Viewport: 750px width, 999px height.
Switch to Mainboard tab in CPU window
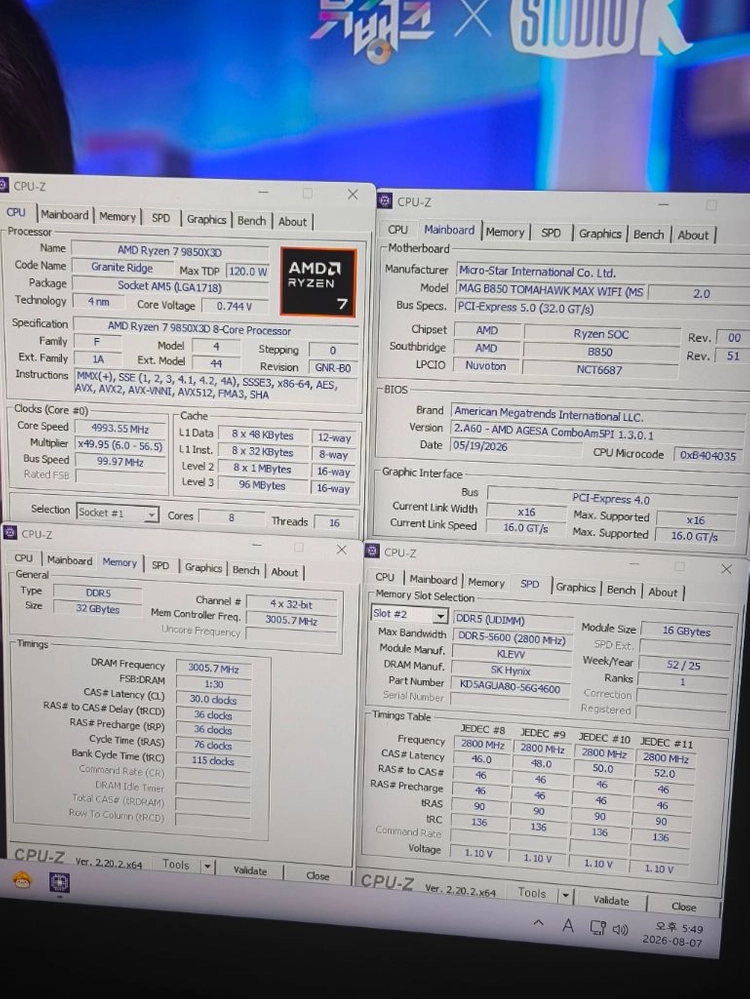pos(64,215)
